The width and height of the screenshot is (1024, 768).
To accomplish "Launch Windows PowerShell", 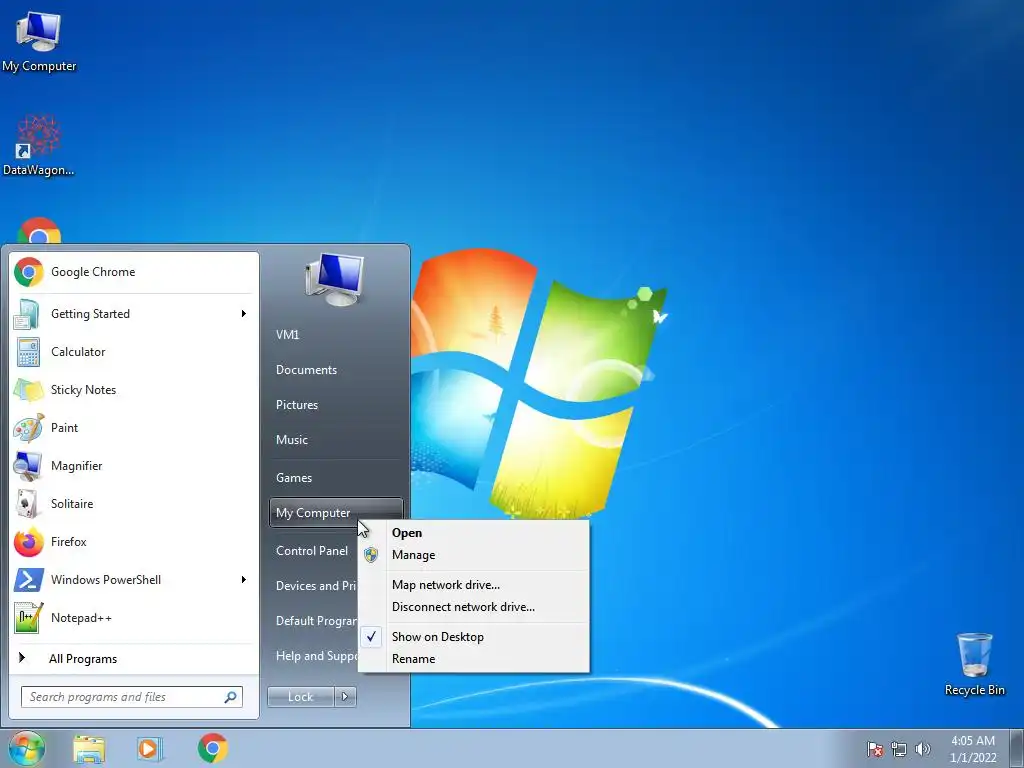I will click(x=134, y=580).
